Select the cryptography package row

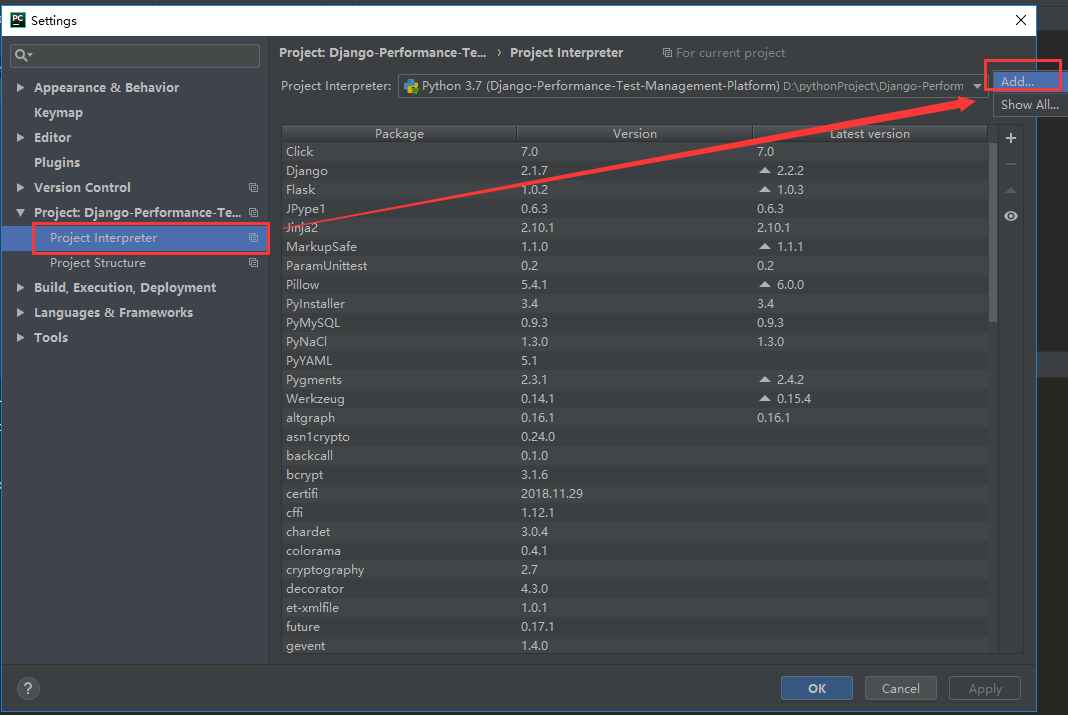(x=635, y=570)
